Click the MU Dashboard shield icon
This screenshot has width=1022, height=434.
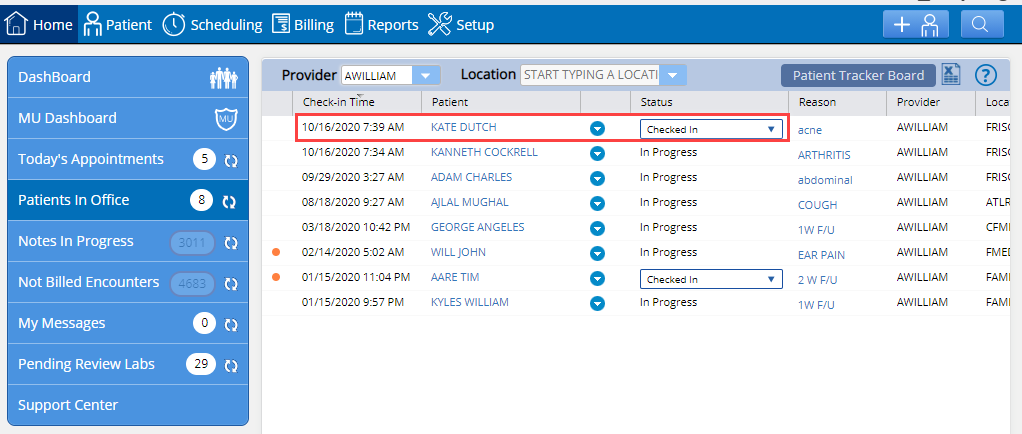[226, 119]
